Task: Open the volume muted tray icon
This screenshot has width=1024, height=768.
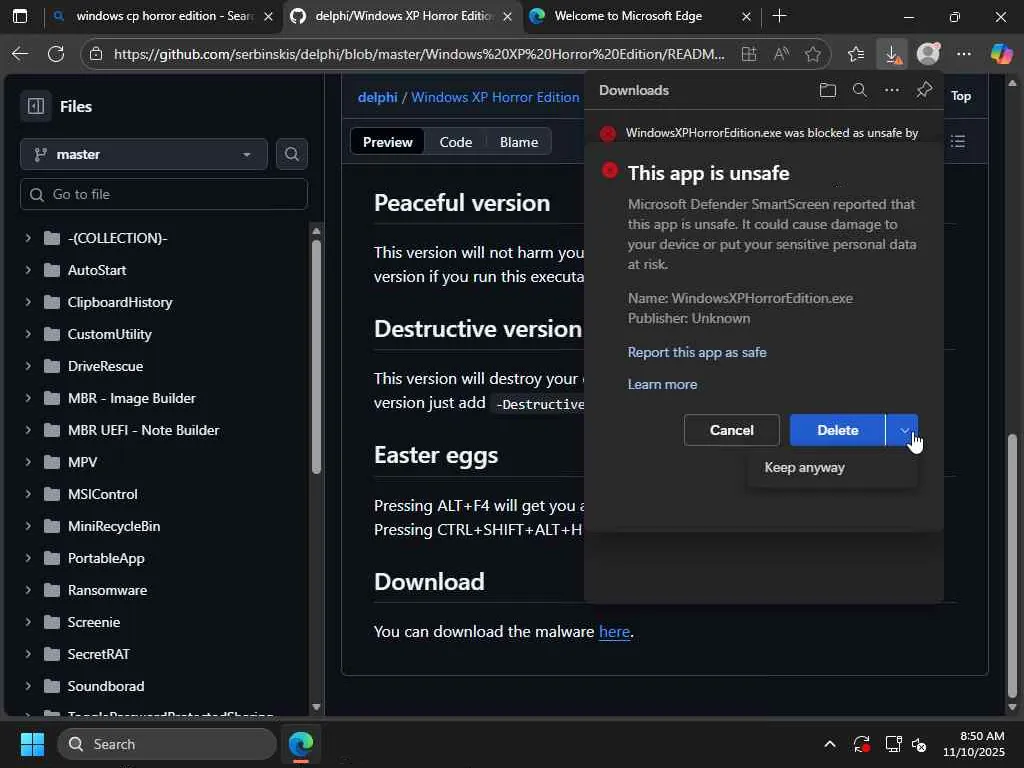Action: coord(920,744)
